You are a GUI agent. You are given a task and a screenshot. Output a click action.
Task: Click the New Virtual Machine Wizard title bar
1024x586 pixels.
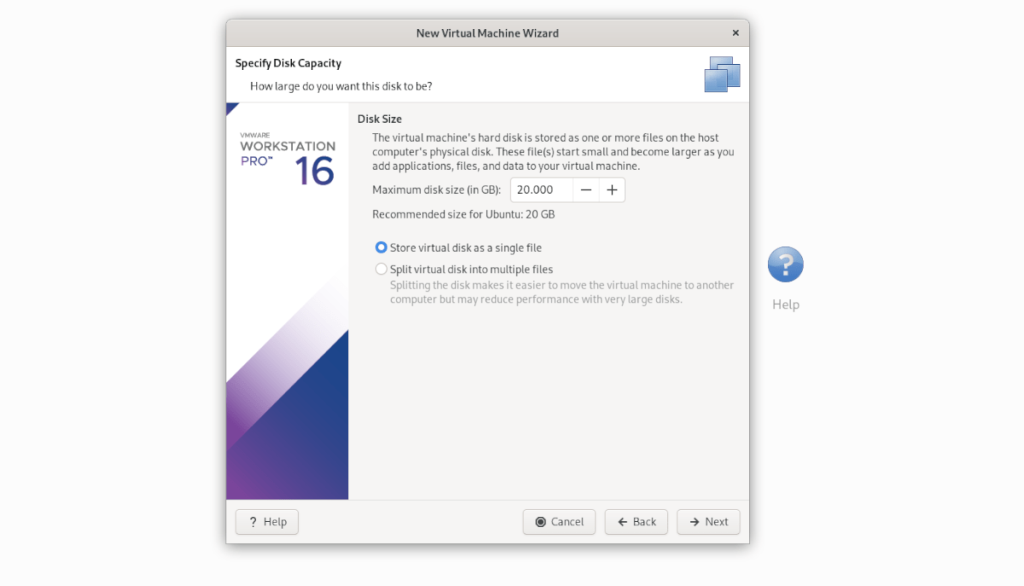(487, 32)
